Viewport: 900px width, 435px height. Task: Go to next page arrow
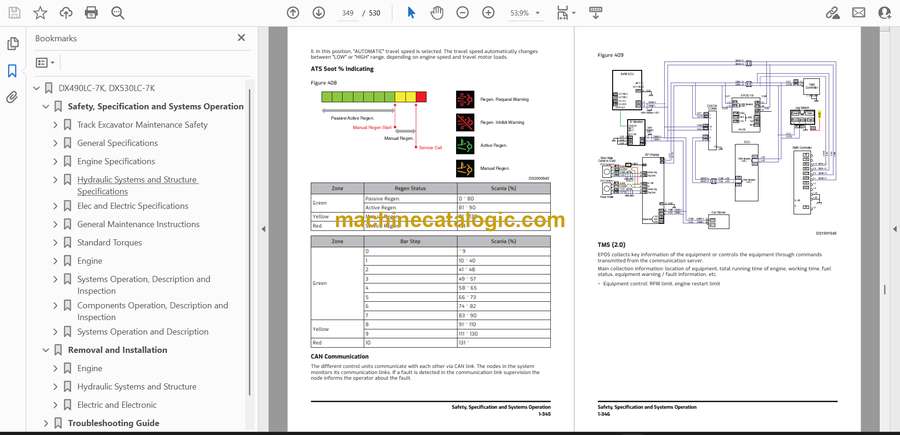(x=319, y=13)
